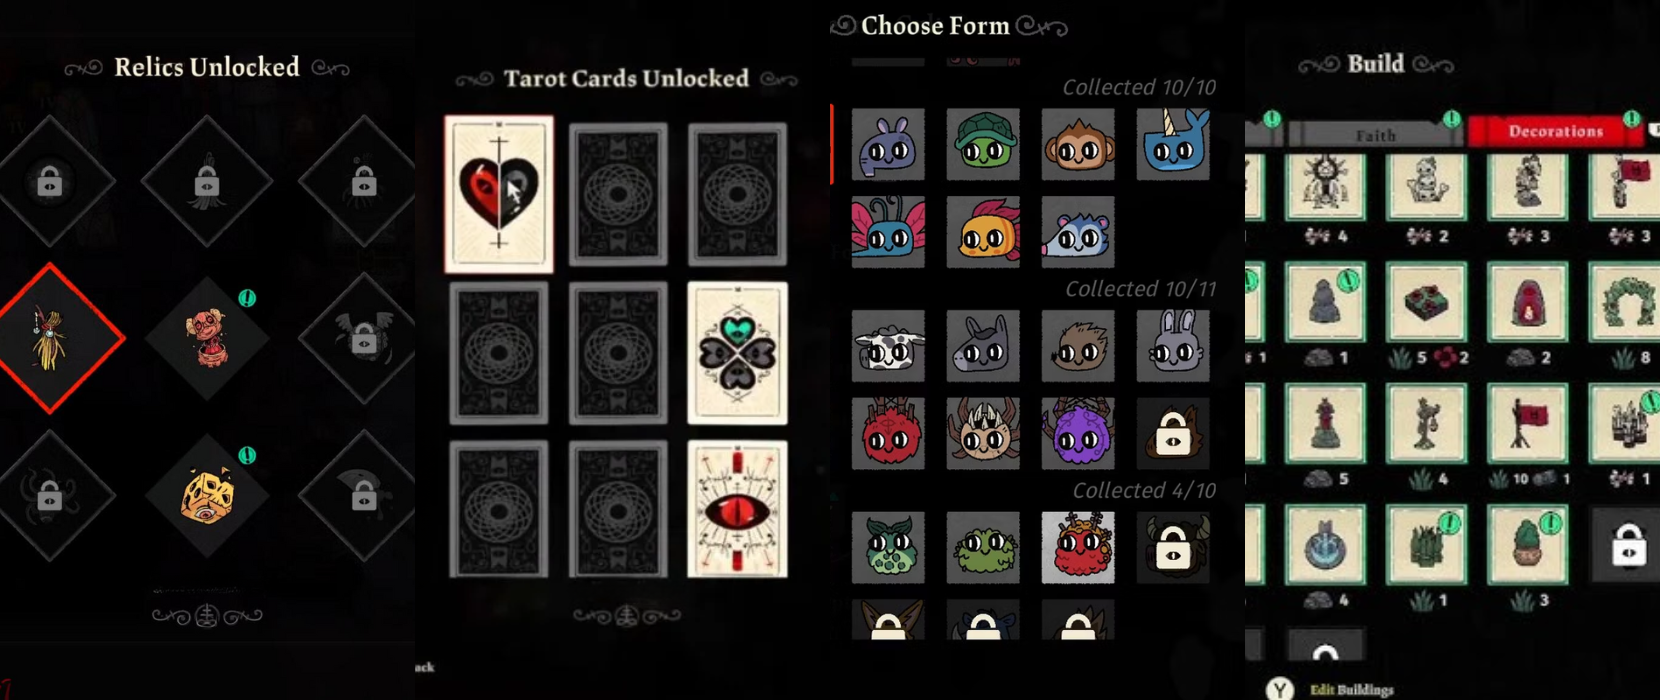1660x700 pixels.
Task: Open the half-red heart tarot card
Action: (499, 194)
